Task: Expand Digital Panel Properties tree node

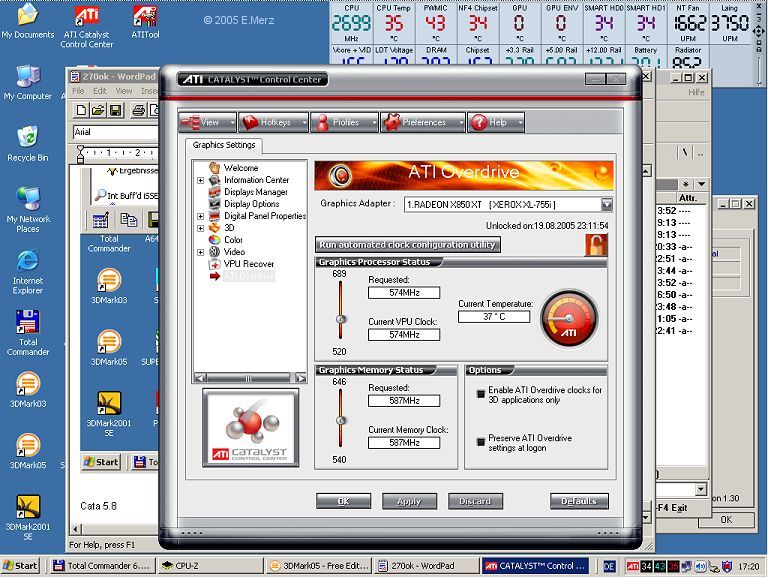Action: click(x=200, y=216)
